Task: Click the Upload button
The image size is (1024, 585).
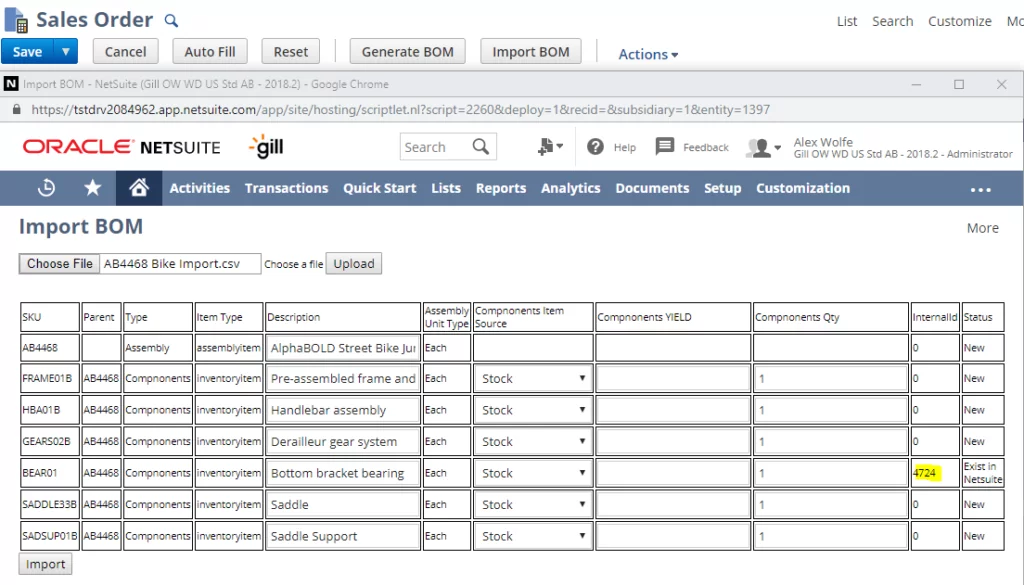Action: 354,264
